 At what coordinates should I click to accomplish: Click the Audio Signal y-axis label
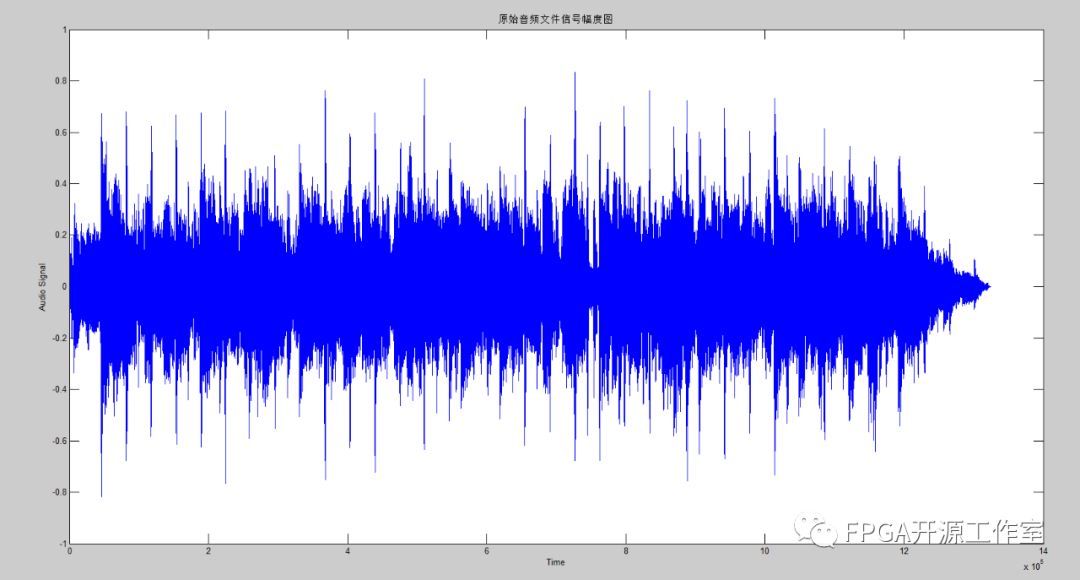[x=43, y=287]
